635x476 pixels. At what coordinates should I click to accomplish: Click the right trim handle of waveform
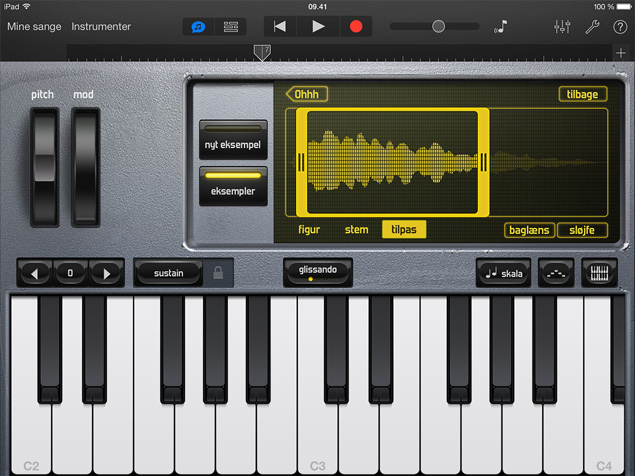point(484,162)
